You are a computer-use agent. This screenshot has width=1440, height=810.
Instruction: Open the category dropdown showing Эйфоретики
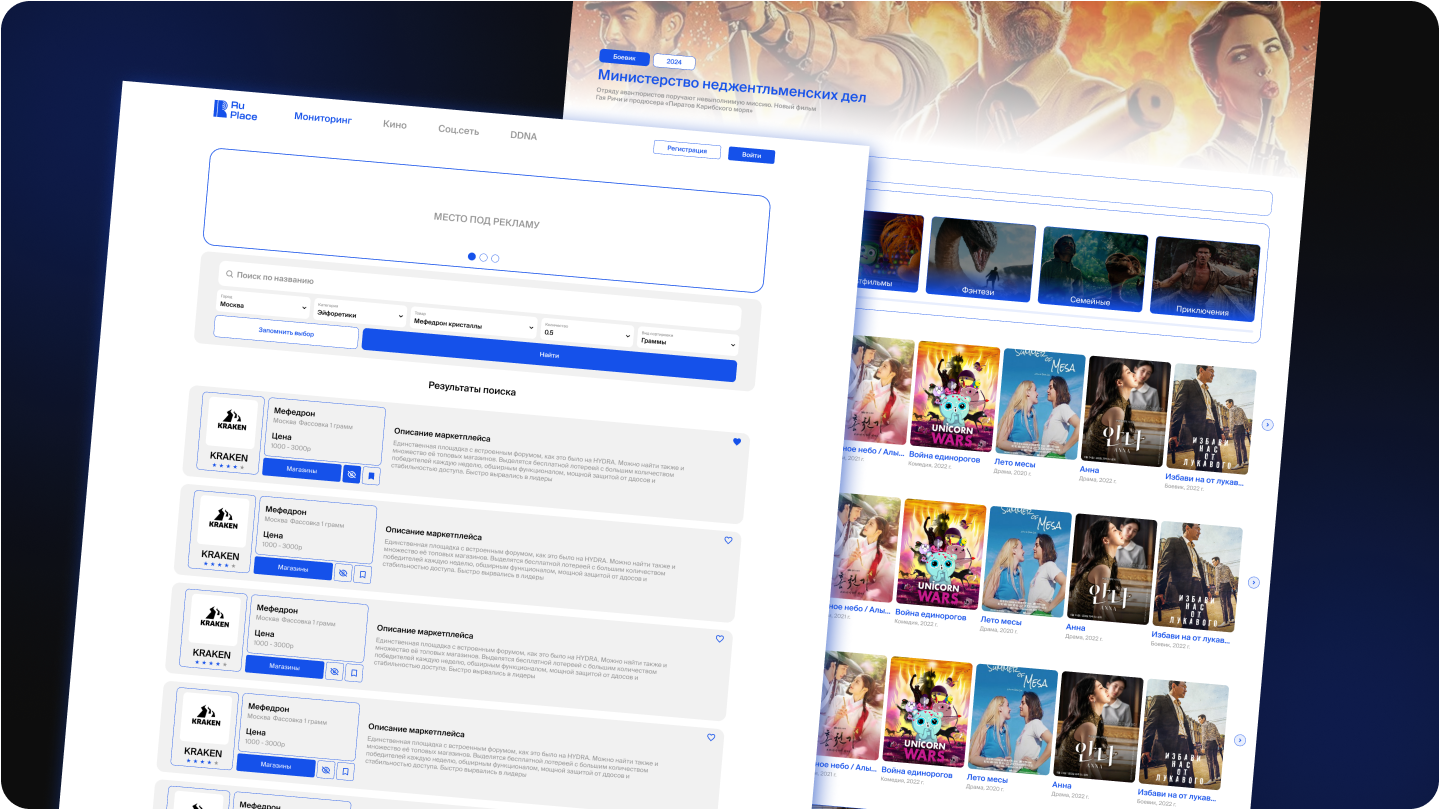[x=360, y=311]
